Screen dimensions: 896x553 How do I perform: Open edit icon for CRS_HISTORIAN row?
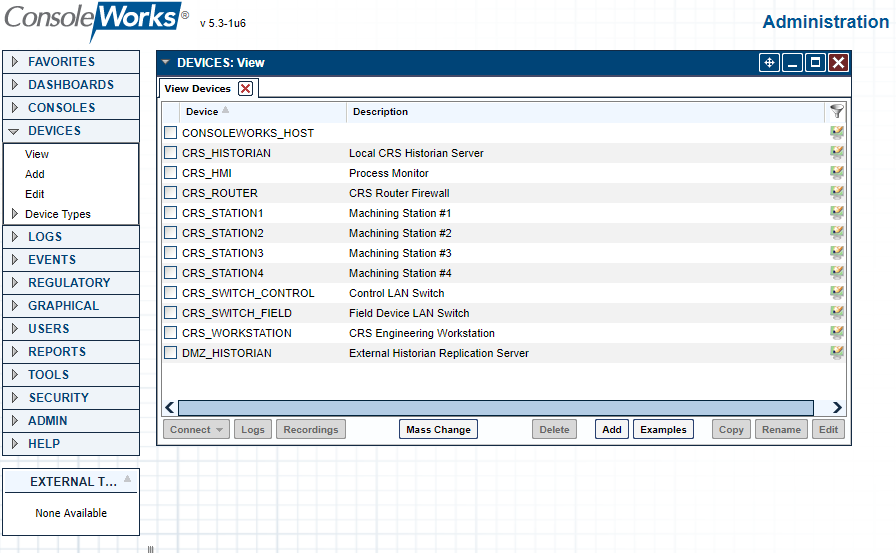[x=837, y=153]
